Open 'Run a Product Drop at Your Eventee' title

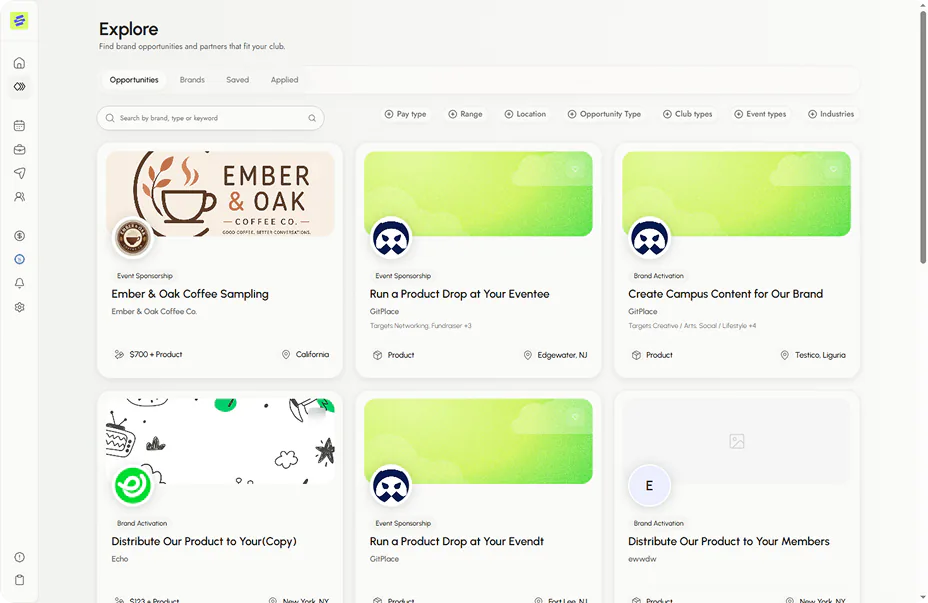[459, 294]
